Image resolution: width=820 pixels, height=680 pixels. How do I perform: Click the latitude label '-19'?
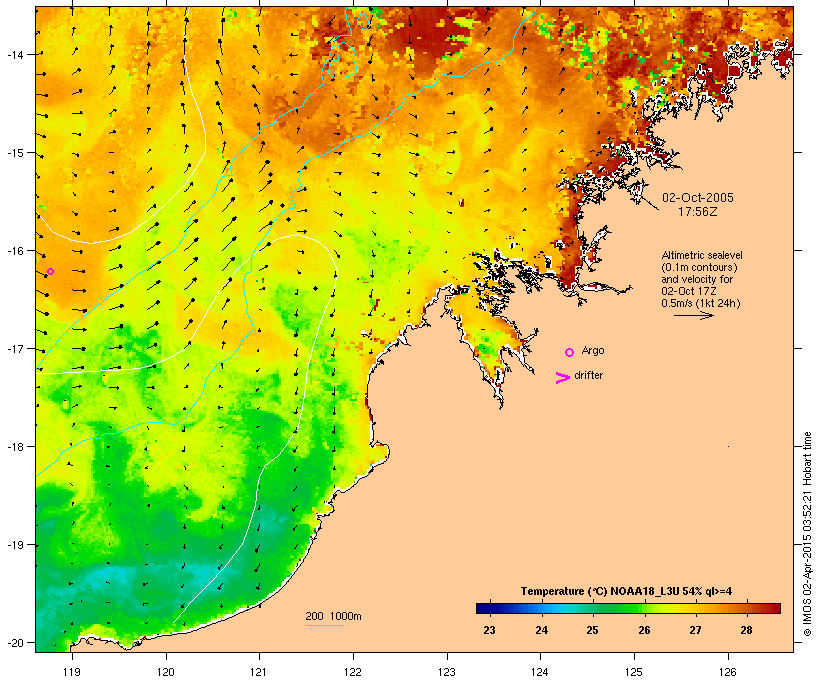coord(14,545)
